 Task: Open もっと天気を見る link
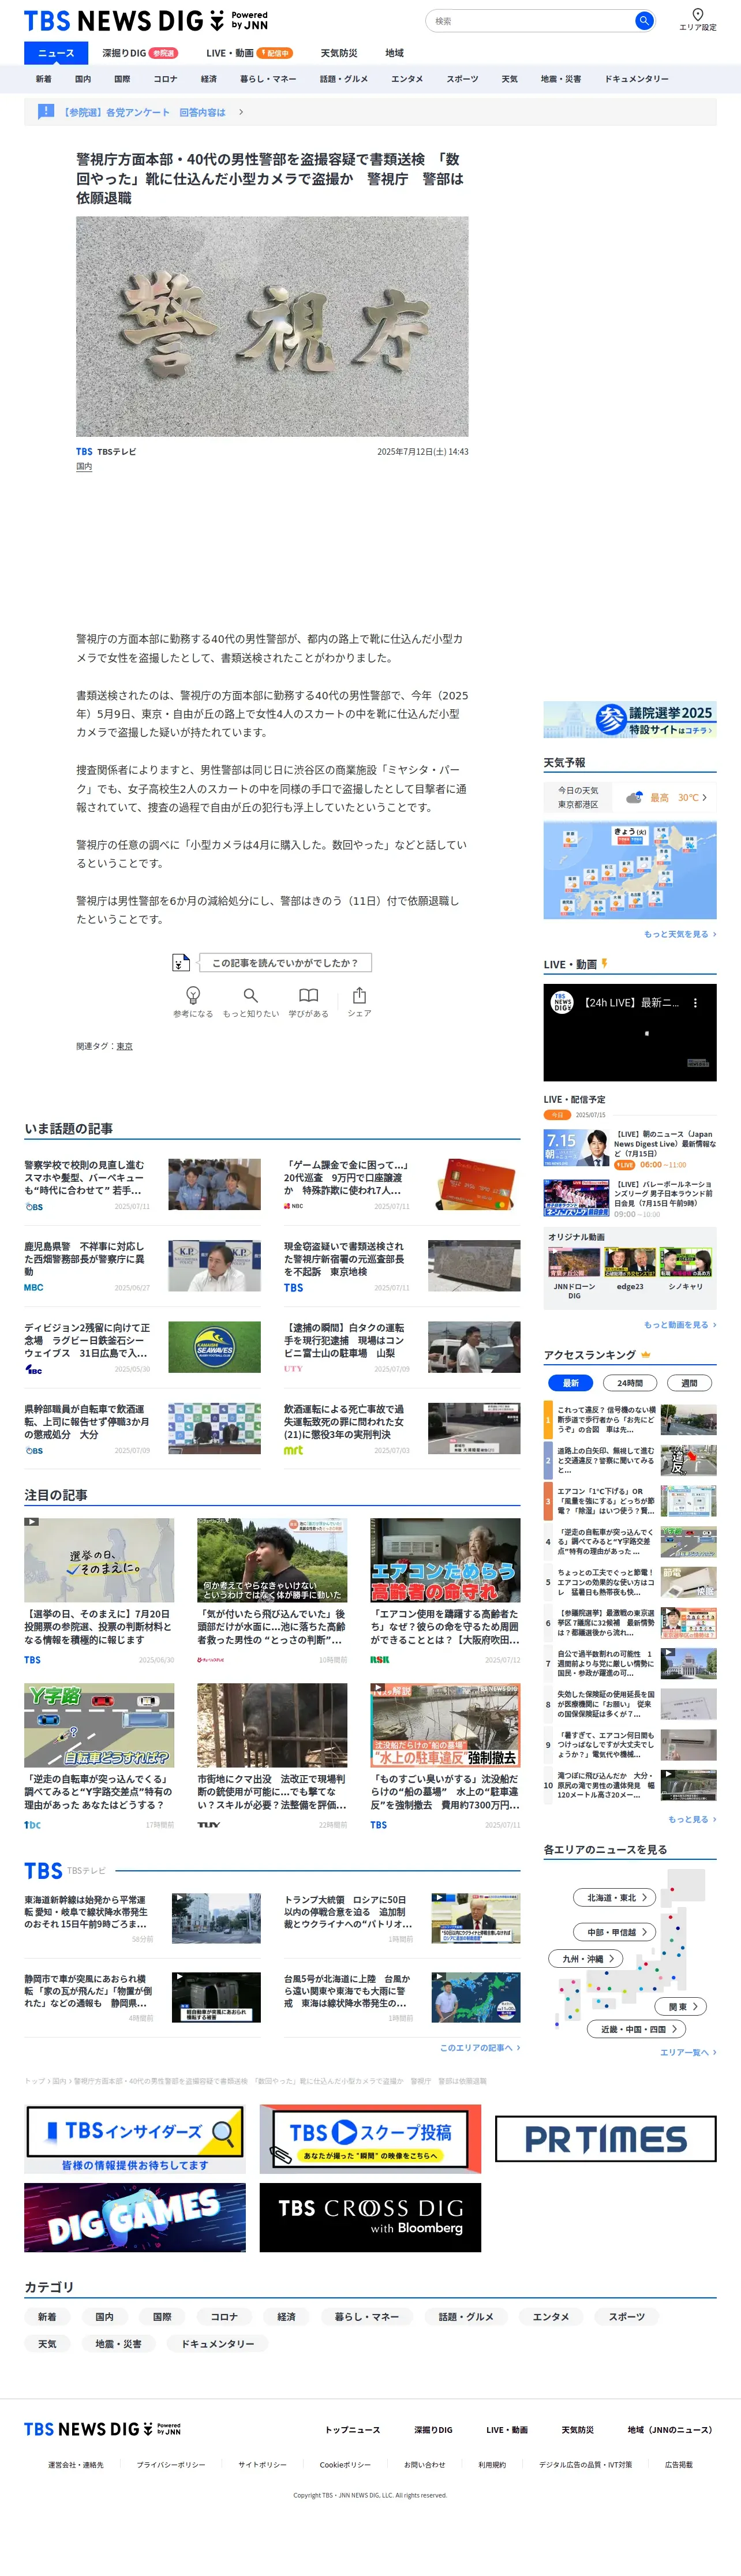[680, 934]
